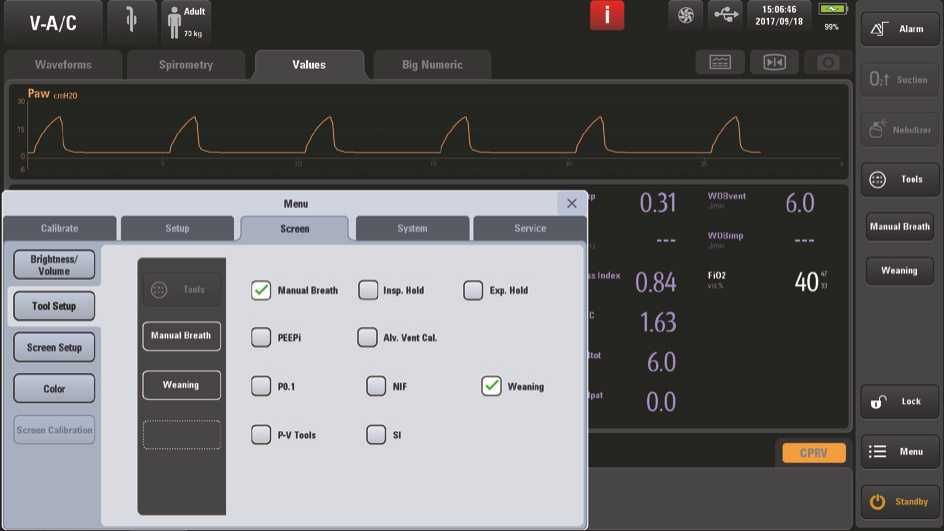
Task: Click the waveform layout icon
Action: pyautogui.click(x=720, y=62)
